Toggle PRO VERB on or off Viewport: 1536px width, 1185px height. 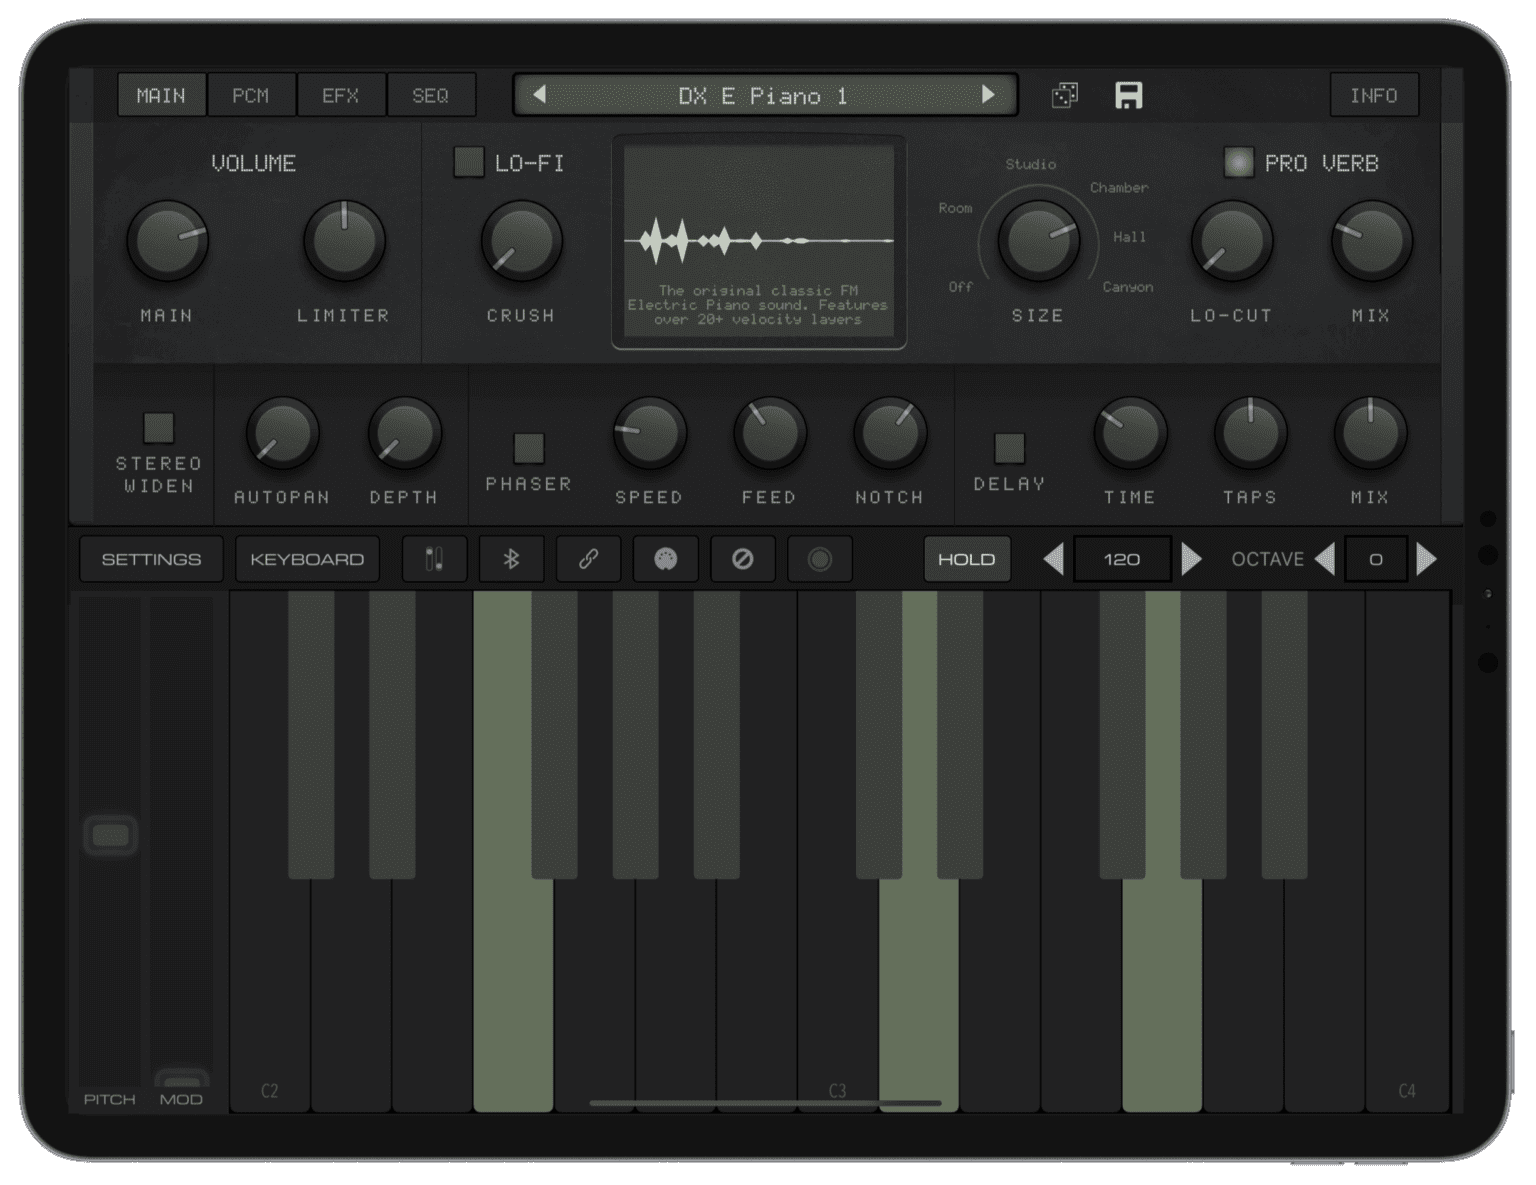(1240, 162)
